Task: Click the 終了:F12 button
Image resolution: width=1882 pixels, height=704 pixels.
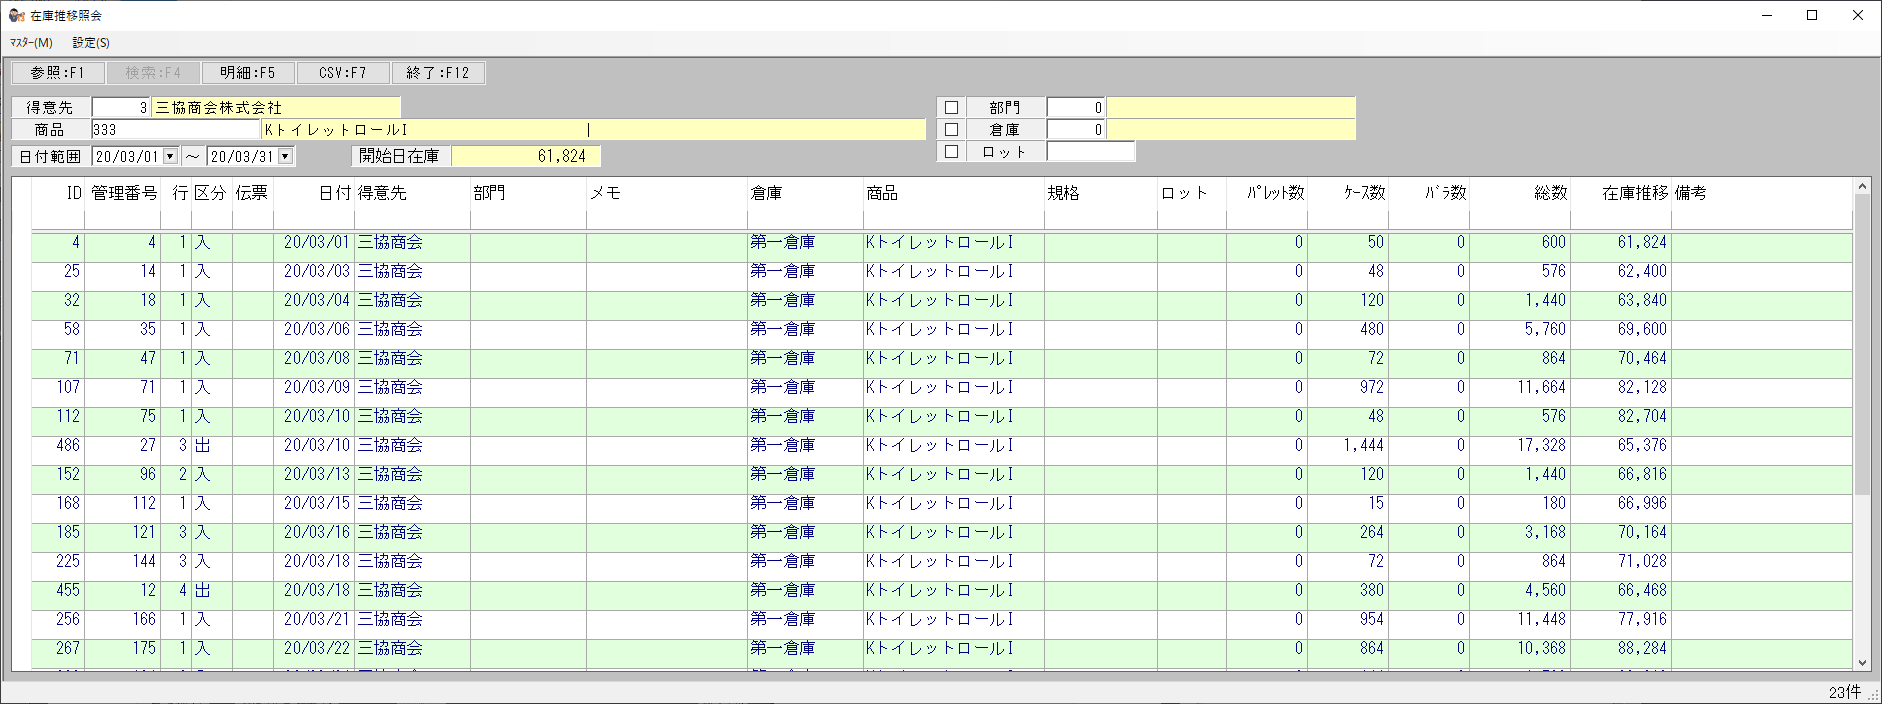Action: click(438, 73)
